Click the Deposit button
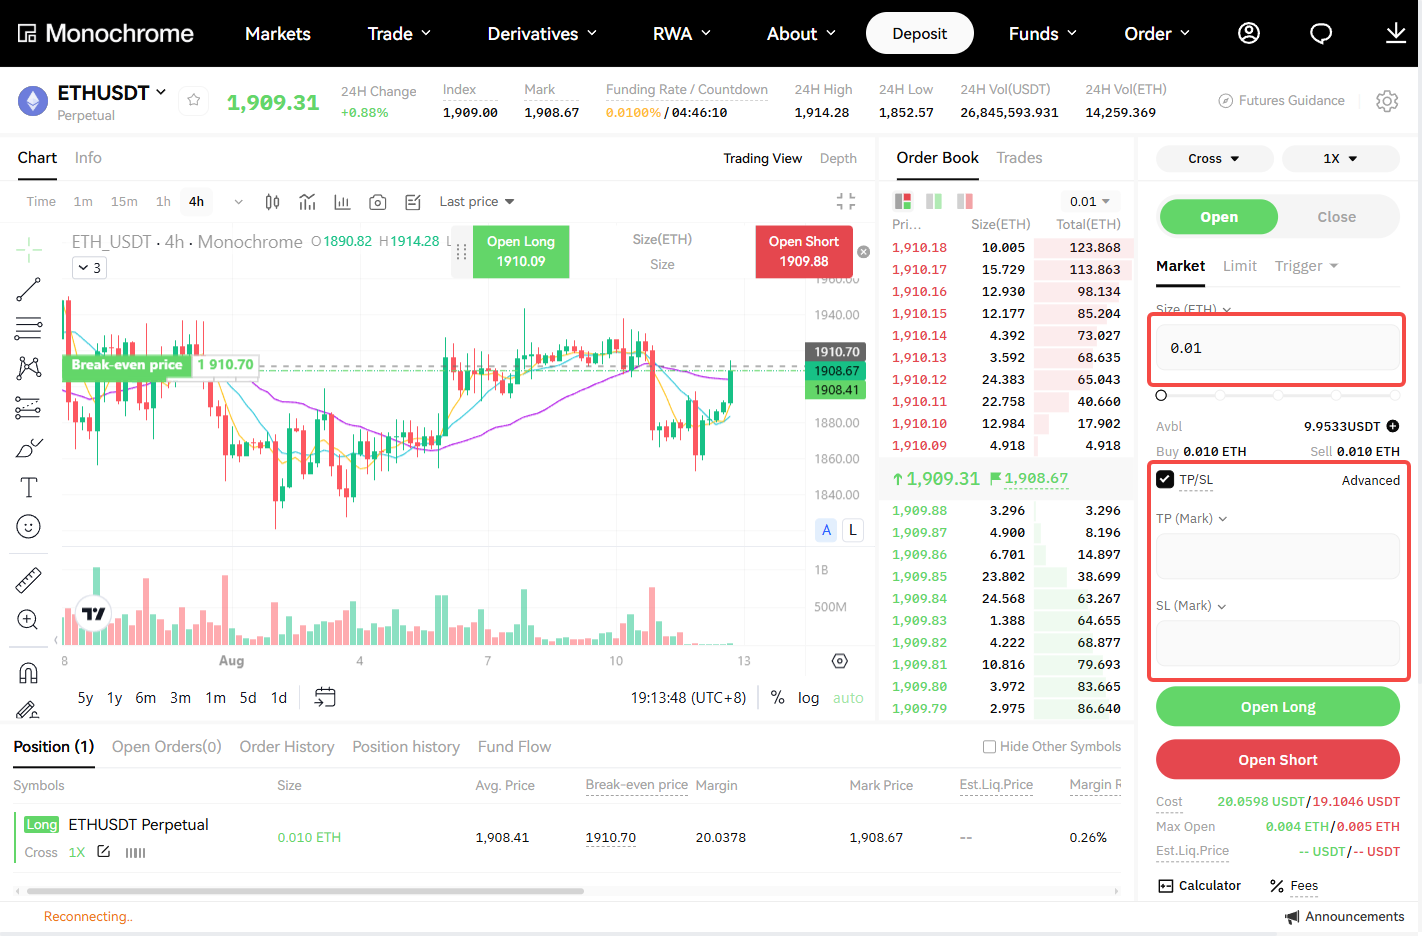1422x936 pixels. coord(919,33)
